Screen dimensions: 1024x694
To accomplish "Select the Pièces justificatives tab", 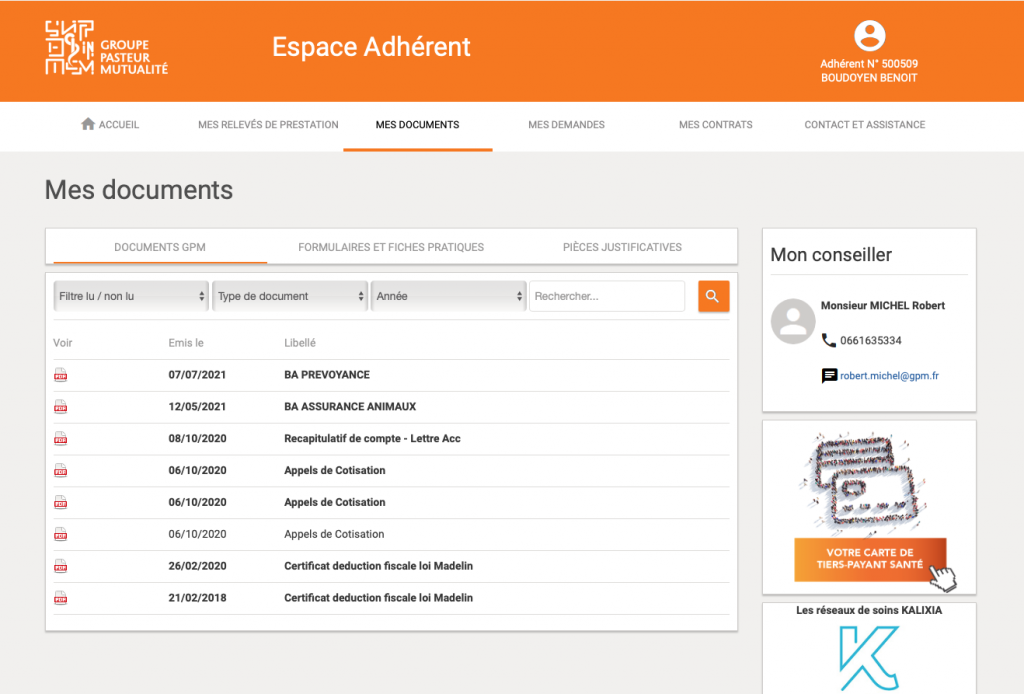I will [622, 247].
